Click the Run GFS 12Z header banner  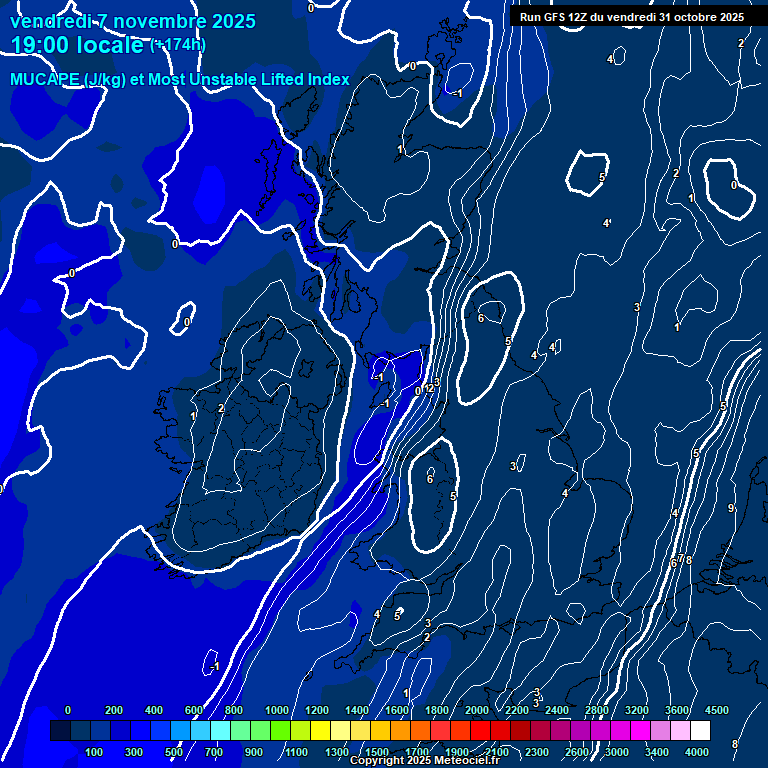631,17
